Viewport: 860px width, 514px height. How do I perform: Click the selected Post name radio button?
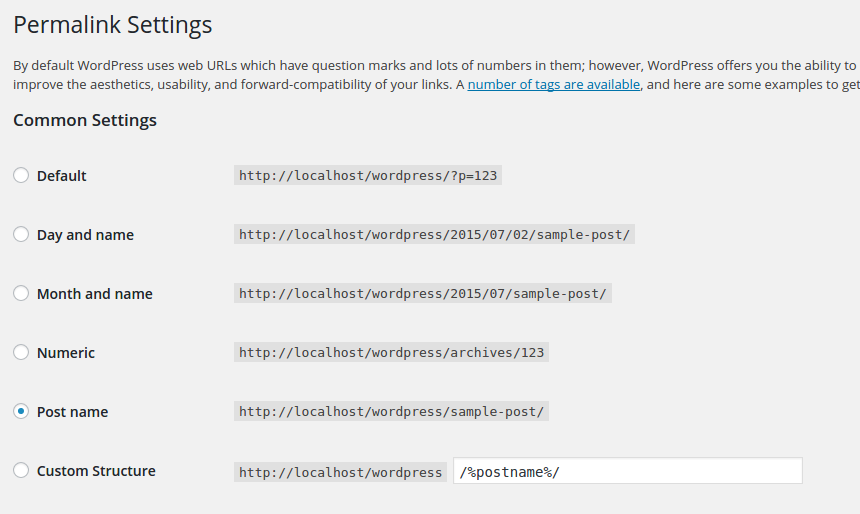[21, 411]
